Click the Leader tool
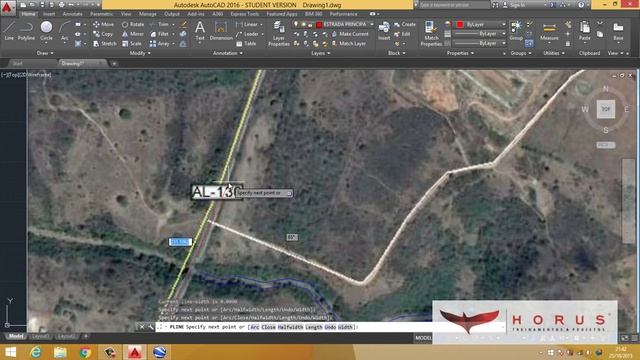 [248, 34]
